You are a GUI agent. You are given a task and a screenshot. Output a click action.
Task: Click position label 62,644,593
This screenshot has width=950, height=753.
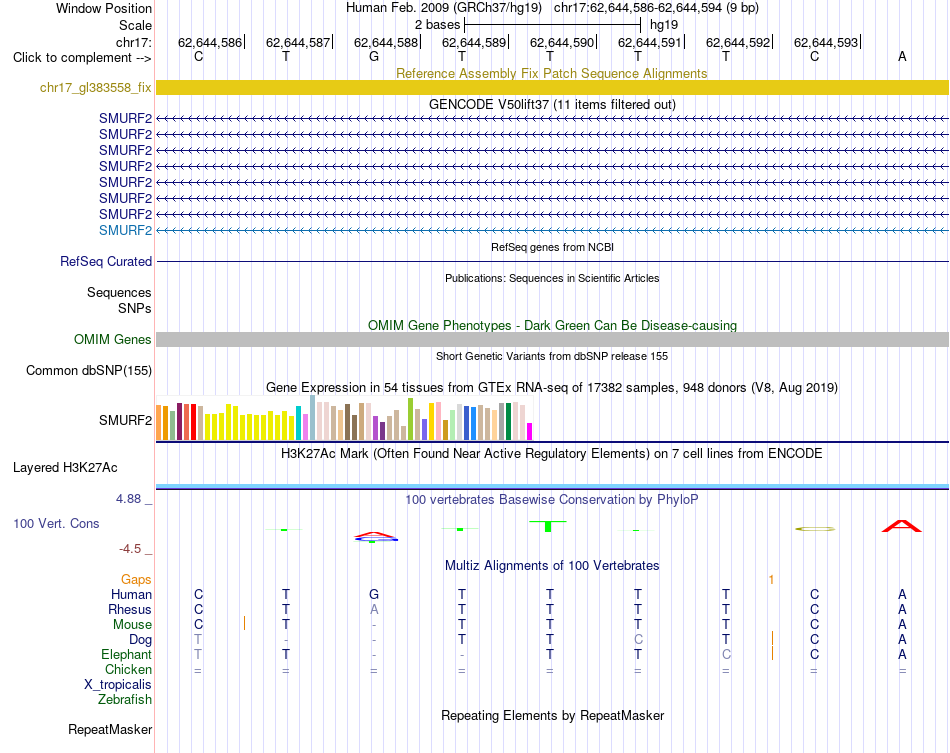click(x=826, y=42)
